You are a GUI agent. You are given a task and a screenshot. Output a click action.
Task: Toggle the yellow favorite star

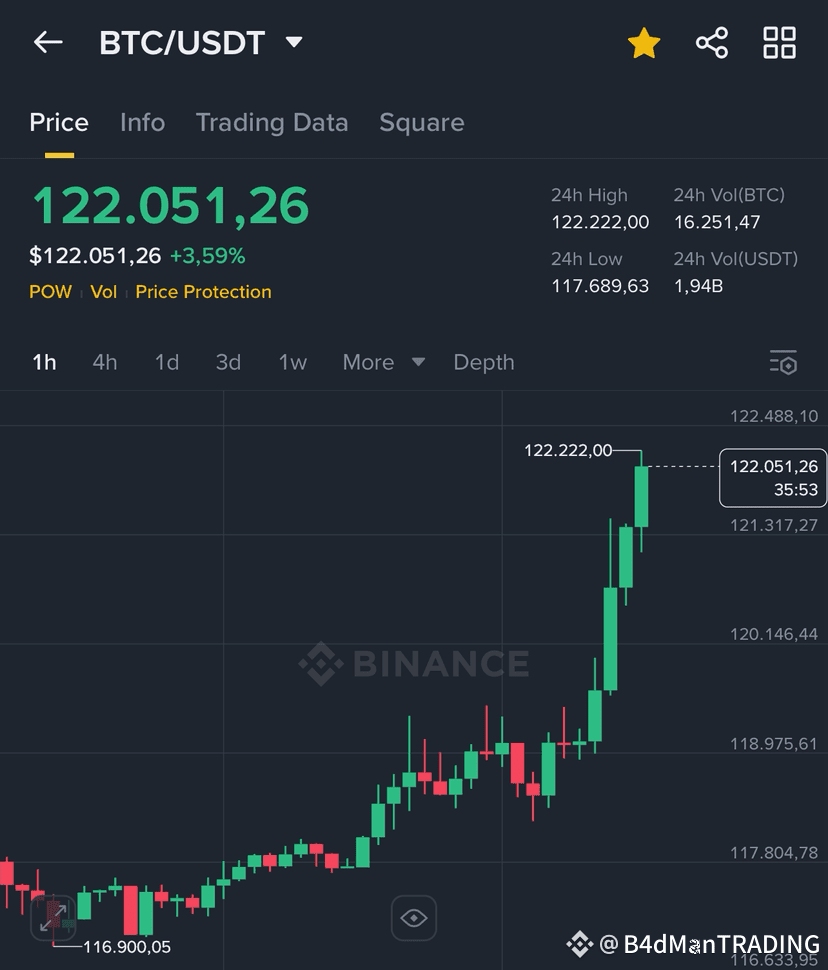coord(644,43)
